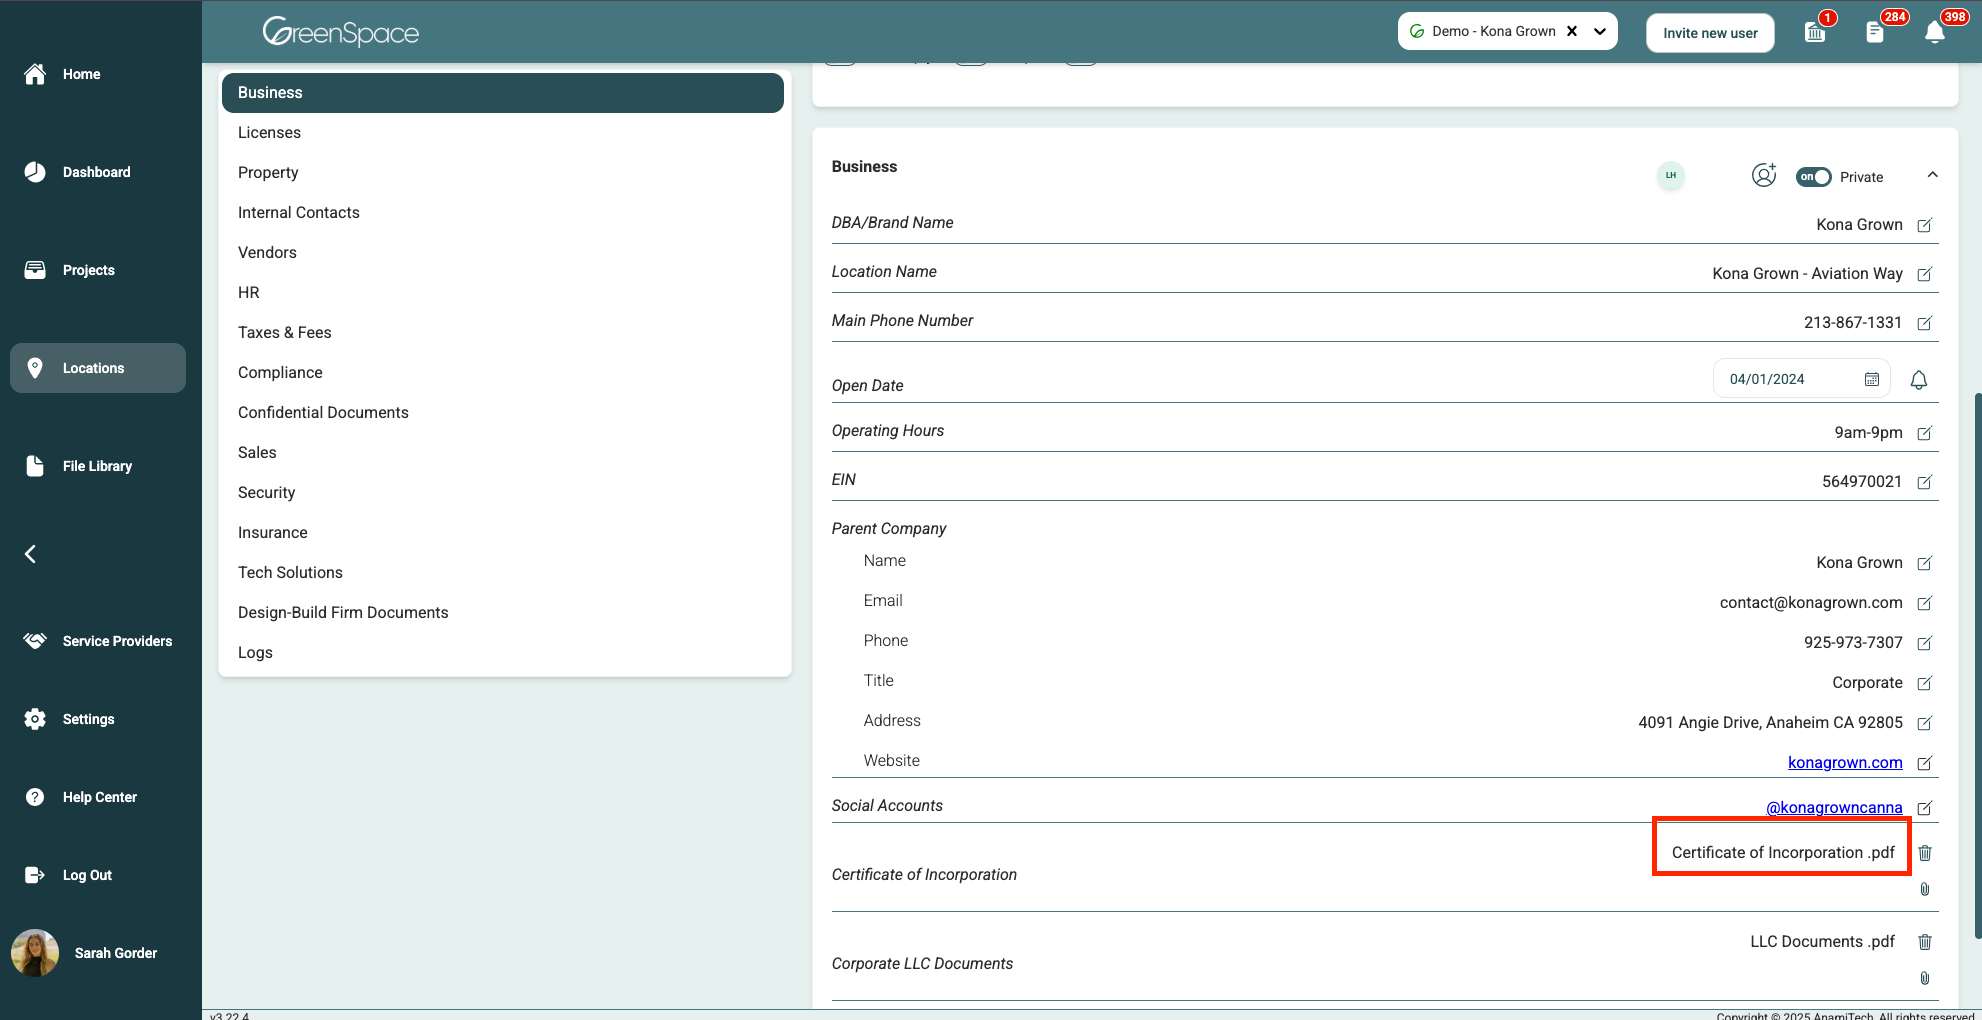Select the Business menu item

pyautogui.click(x=503, y=93)
